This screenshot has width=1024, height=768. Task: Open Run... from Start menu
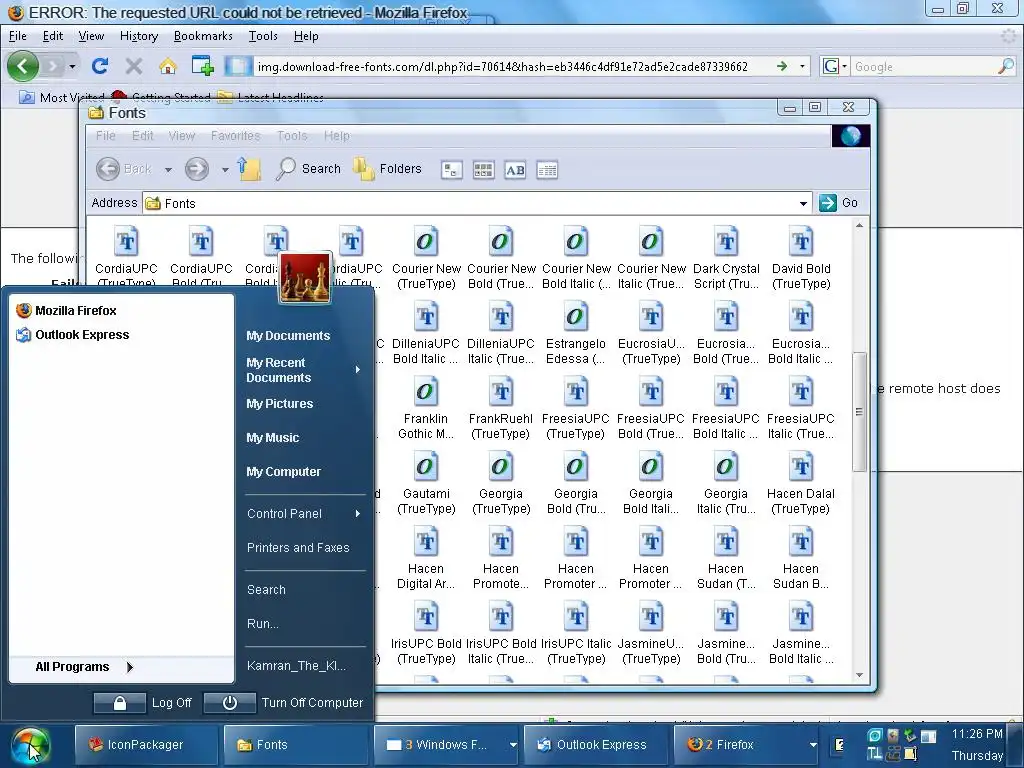pyautogui.click(x=263, y=624)
